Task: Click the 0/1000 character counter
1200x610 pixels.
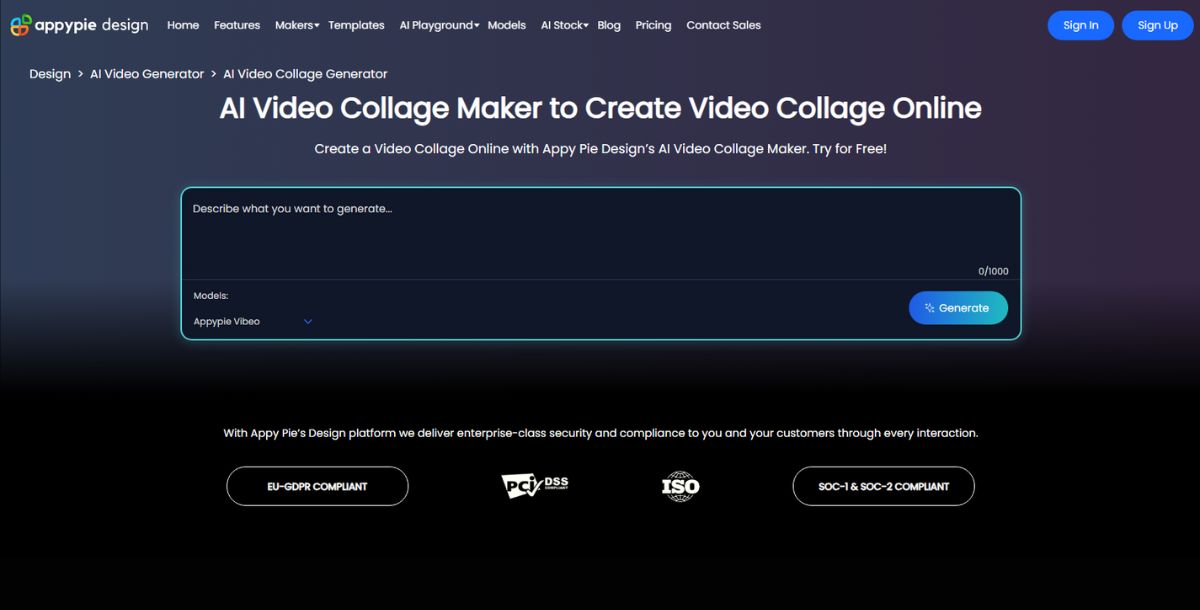Action: click(x=993, y=271)
